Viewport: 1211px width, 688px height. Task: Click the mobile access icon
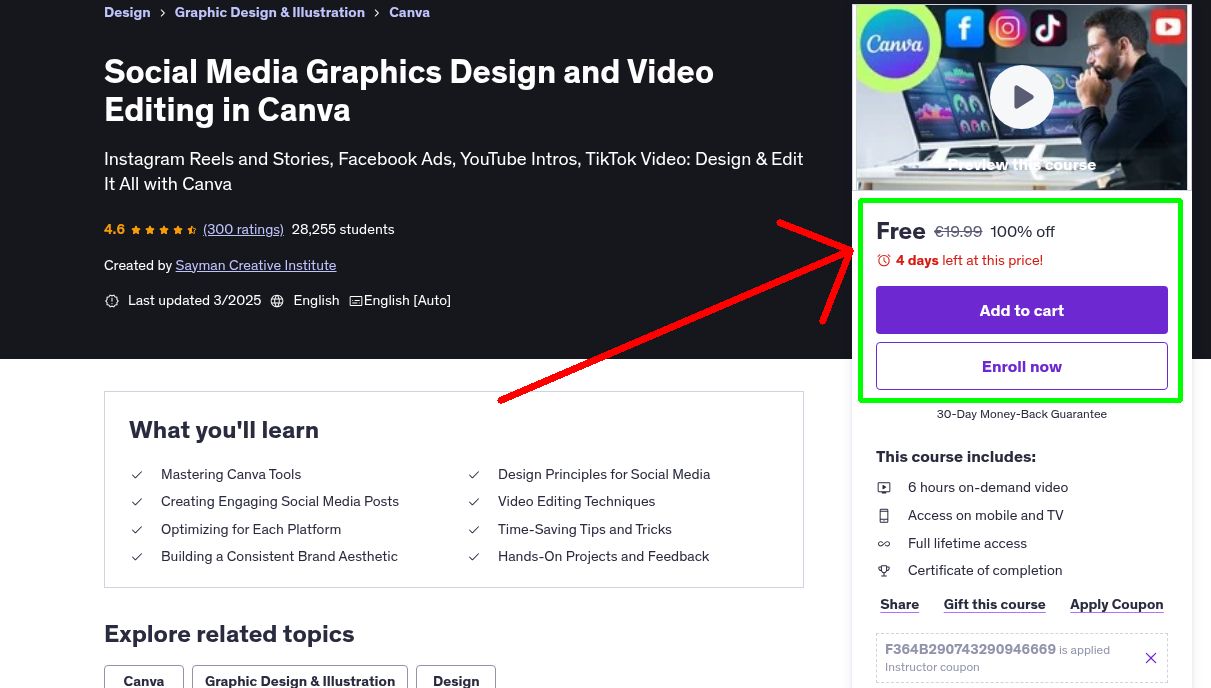pos(884,516)
